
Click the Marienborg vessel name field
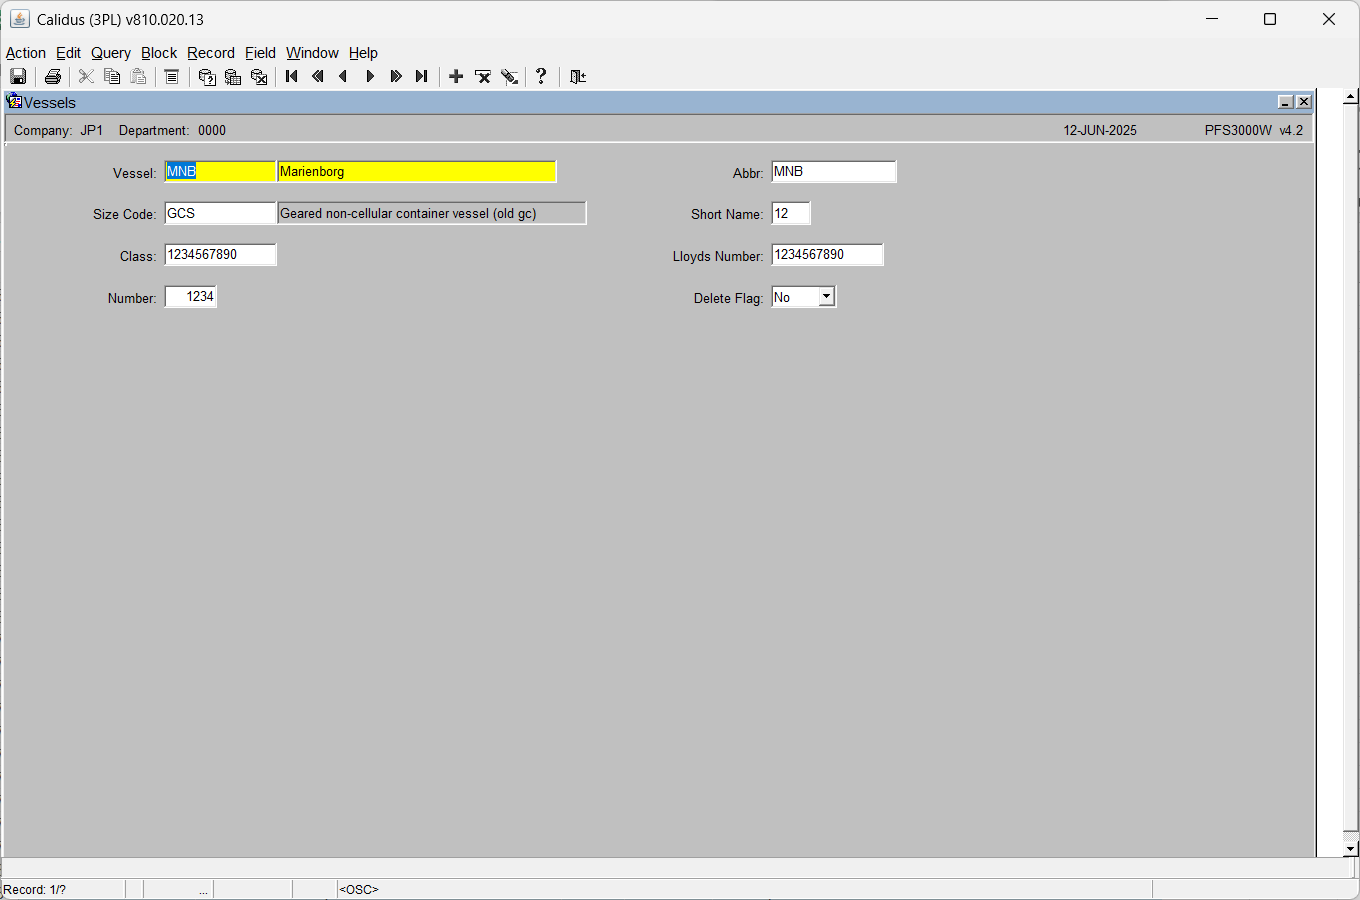[x=417, y=172]
